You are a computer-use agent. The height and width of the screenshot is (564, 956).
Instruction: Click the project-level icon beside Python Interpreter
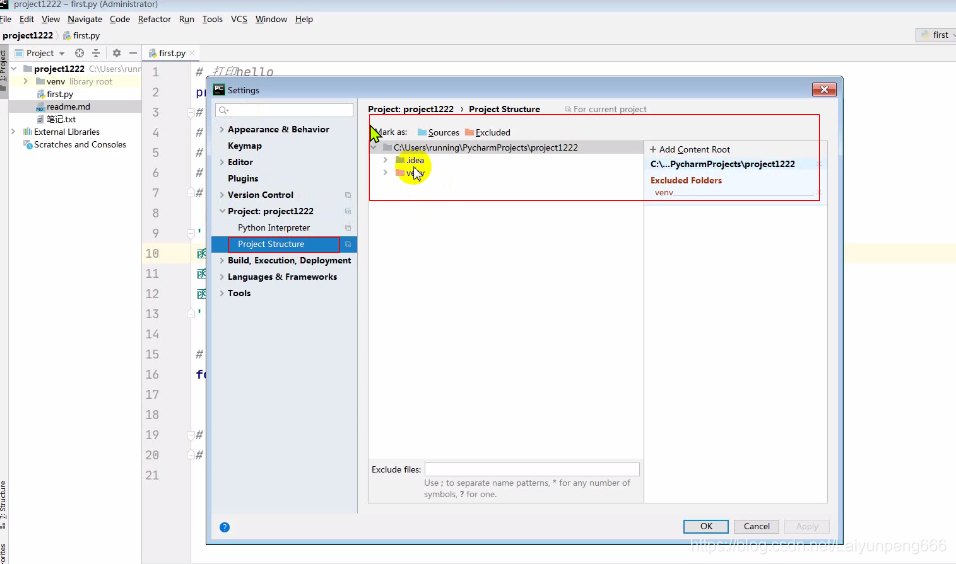point(348,228)
